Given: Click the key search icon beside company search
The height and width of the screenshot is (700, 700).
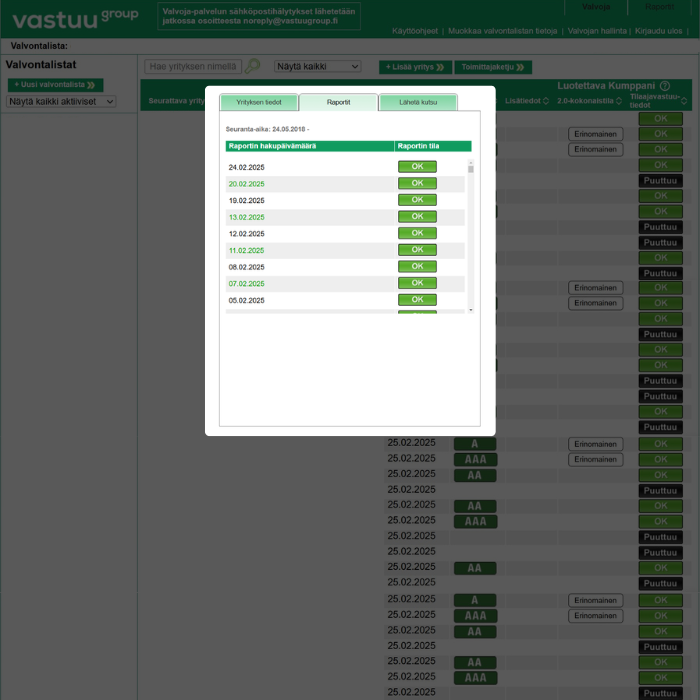Looking at the screenshot, I should click(253, 66).
